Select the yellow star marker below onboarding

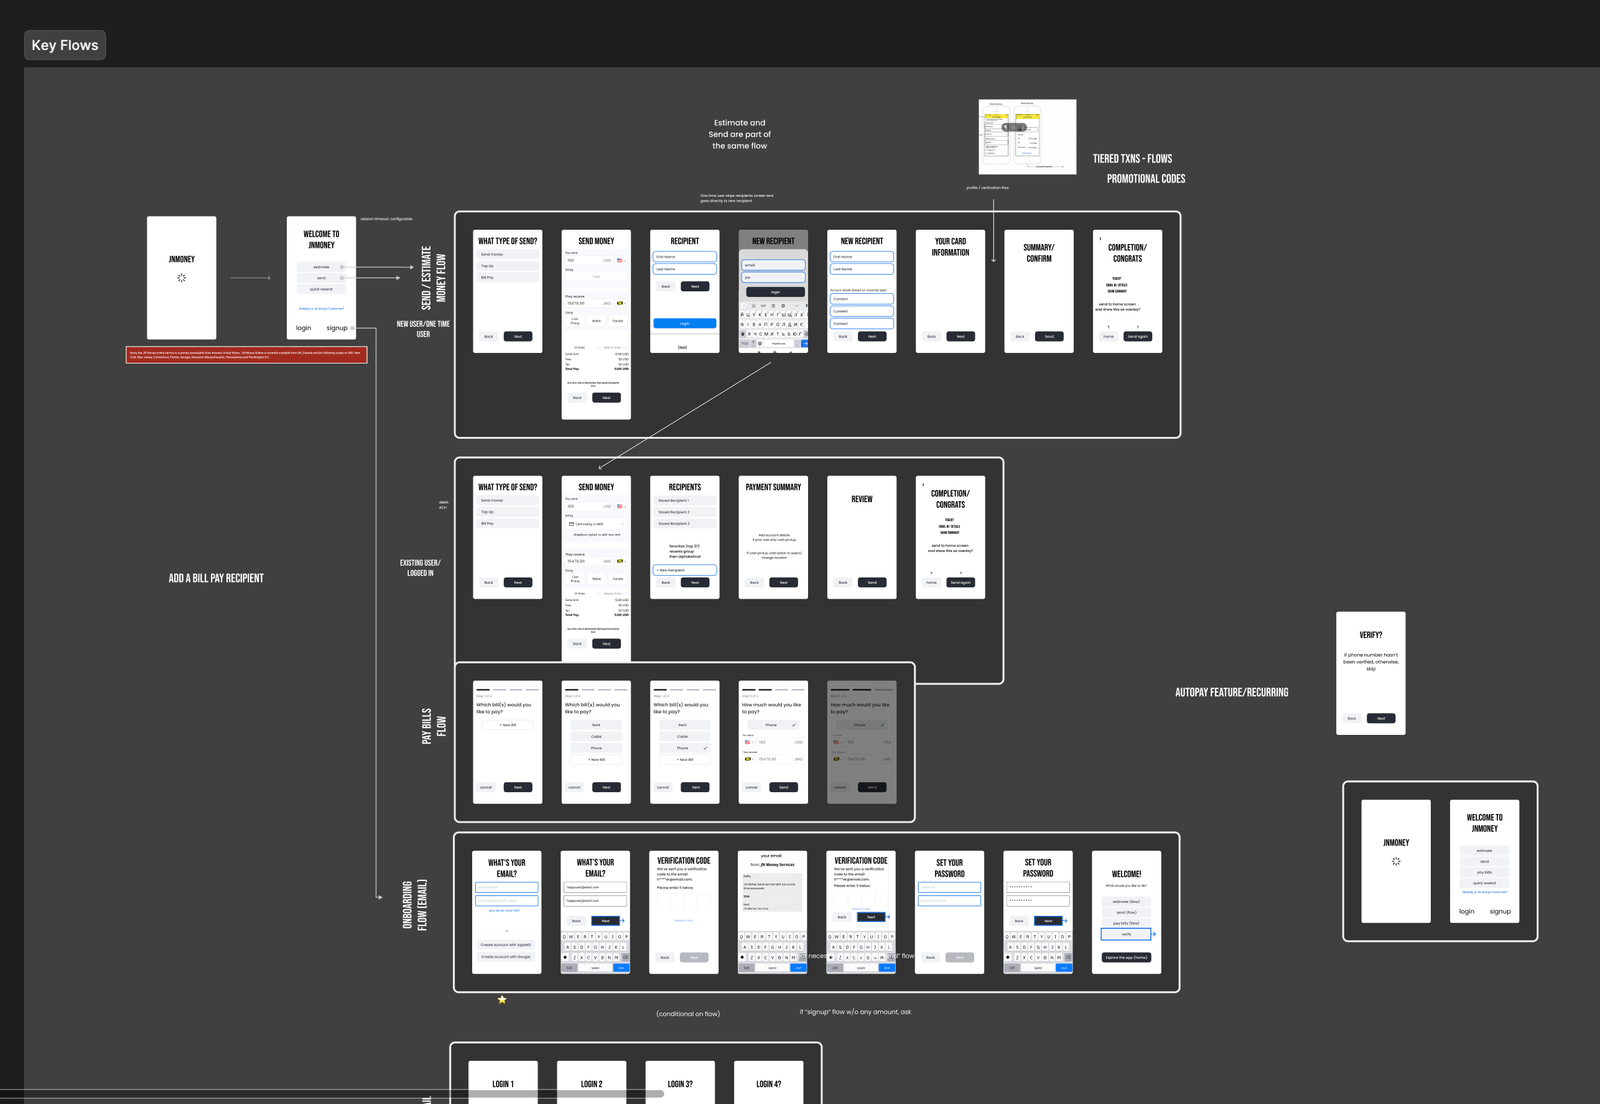[x=502, y=999]
